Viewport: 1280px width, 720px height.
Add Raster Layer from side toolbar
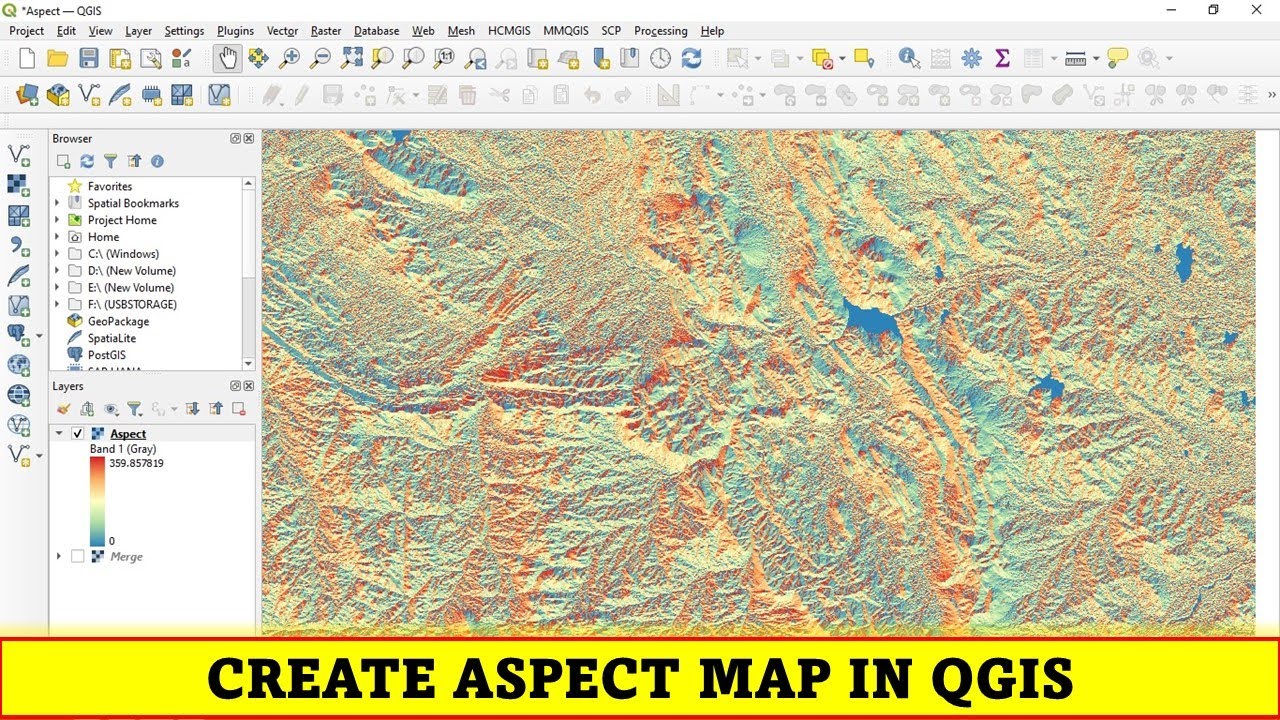(x=18, y=185)
